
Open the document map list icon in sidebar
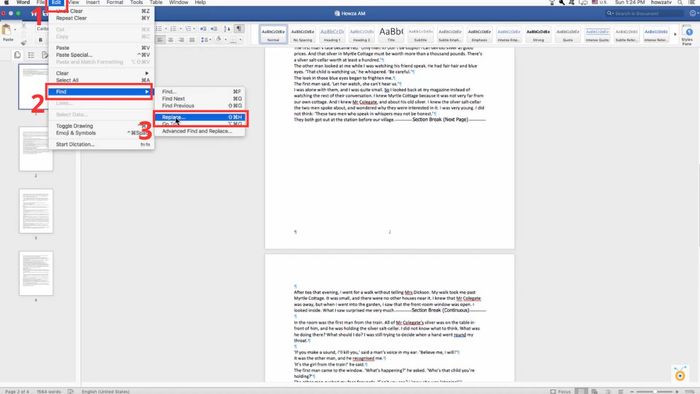coord(31,55)
